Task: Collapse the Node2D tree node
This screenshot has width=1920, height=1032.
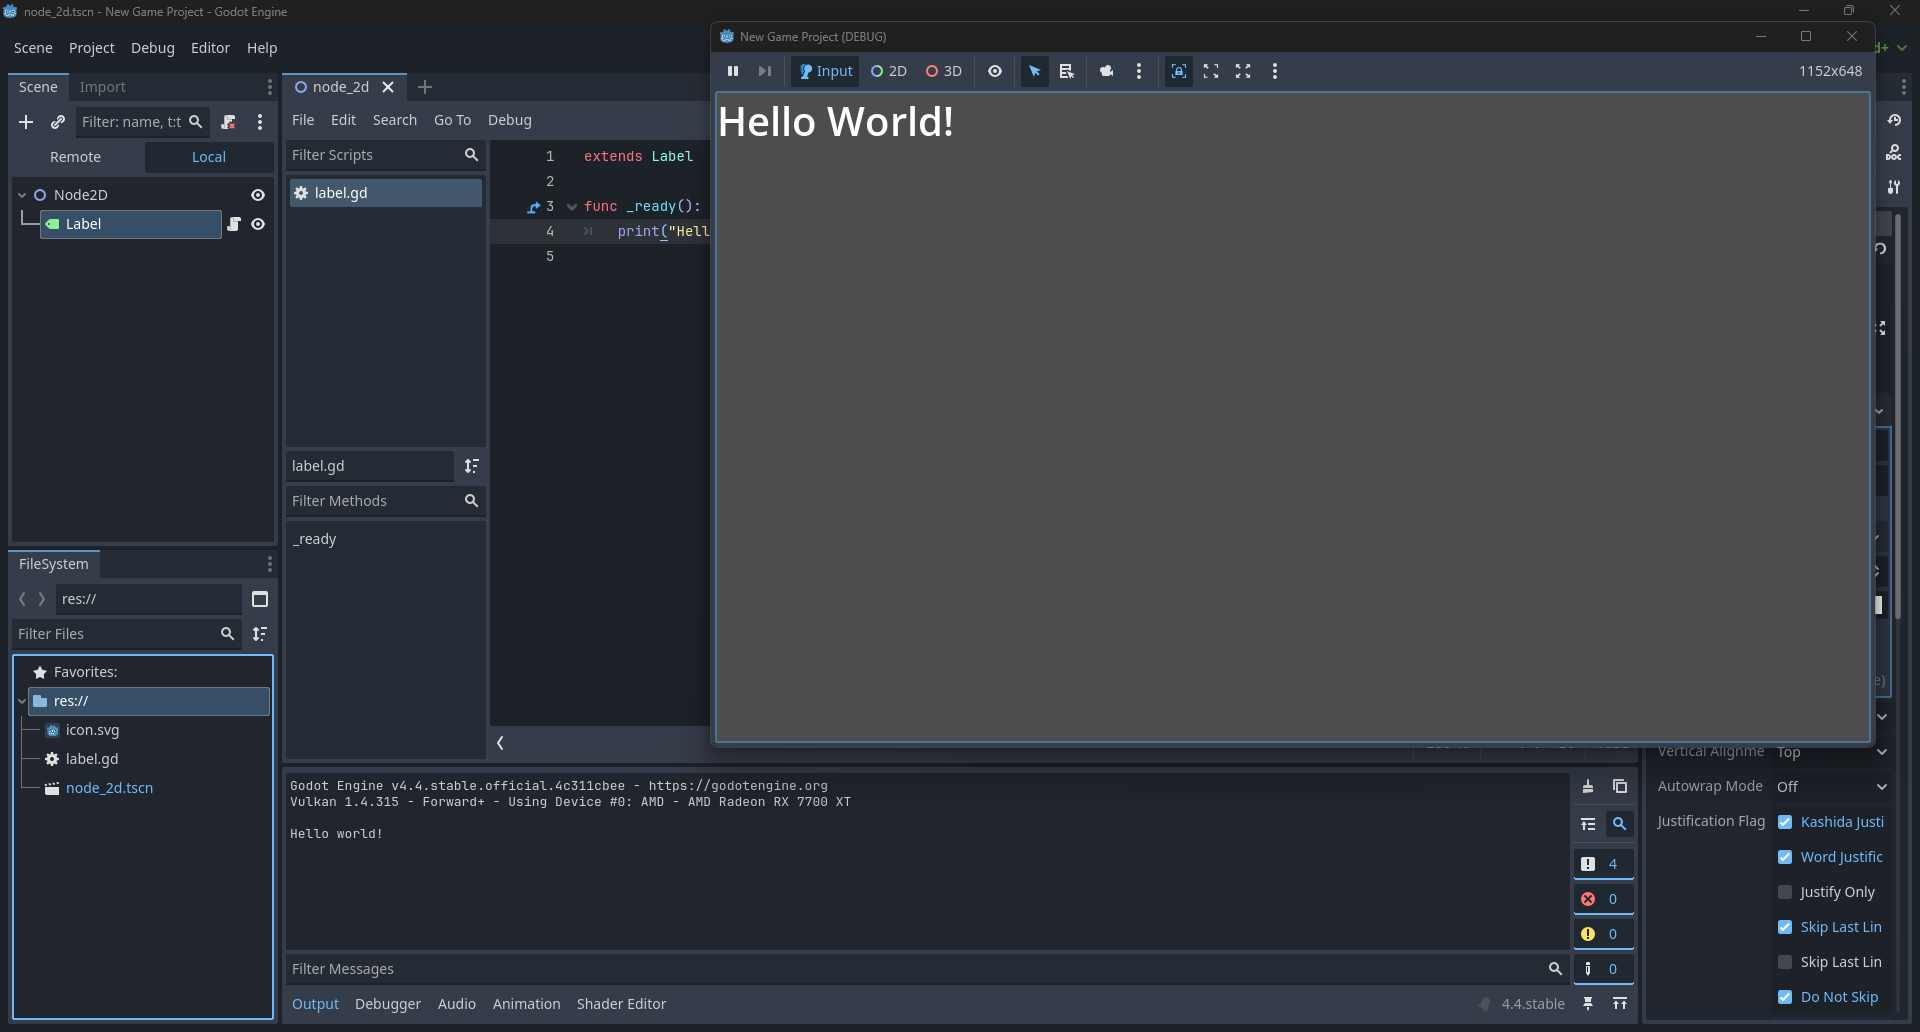Action: point(22,195)
